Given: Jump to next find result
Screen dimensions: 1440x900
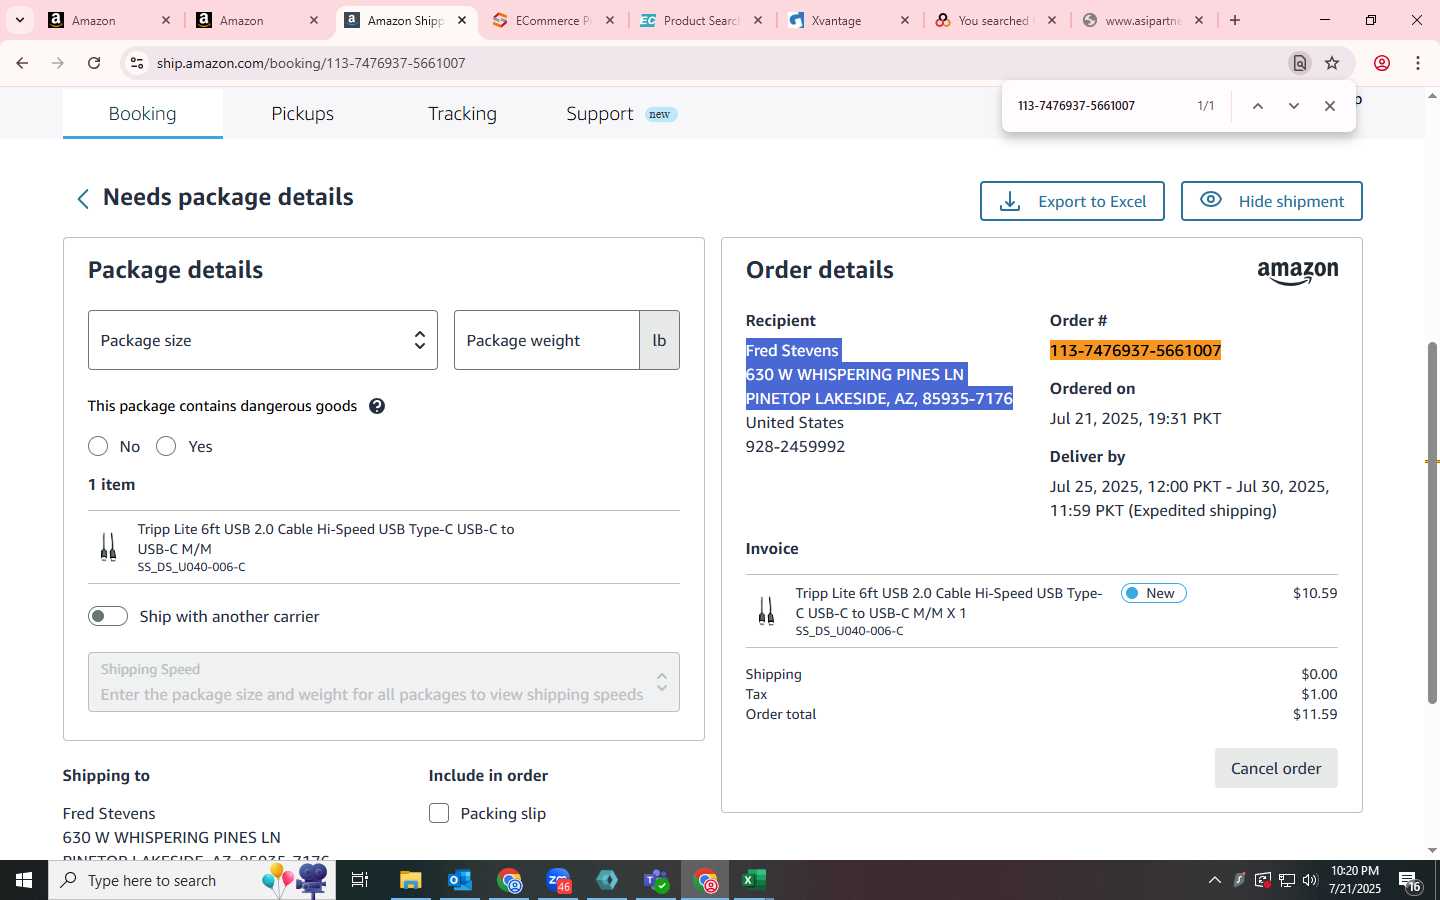Looking at the screenshot, I should (1294, 106).
